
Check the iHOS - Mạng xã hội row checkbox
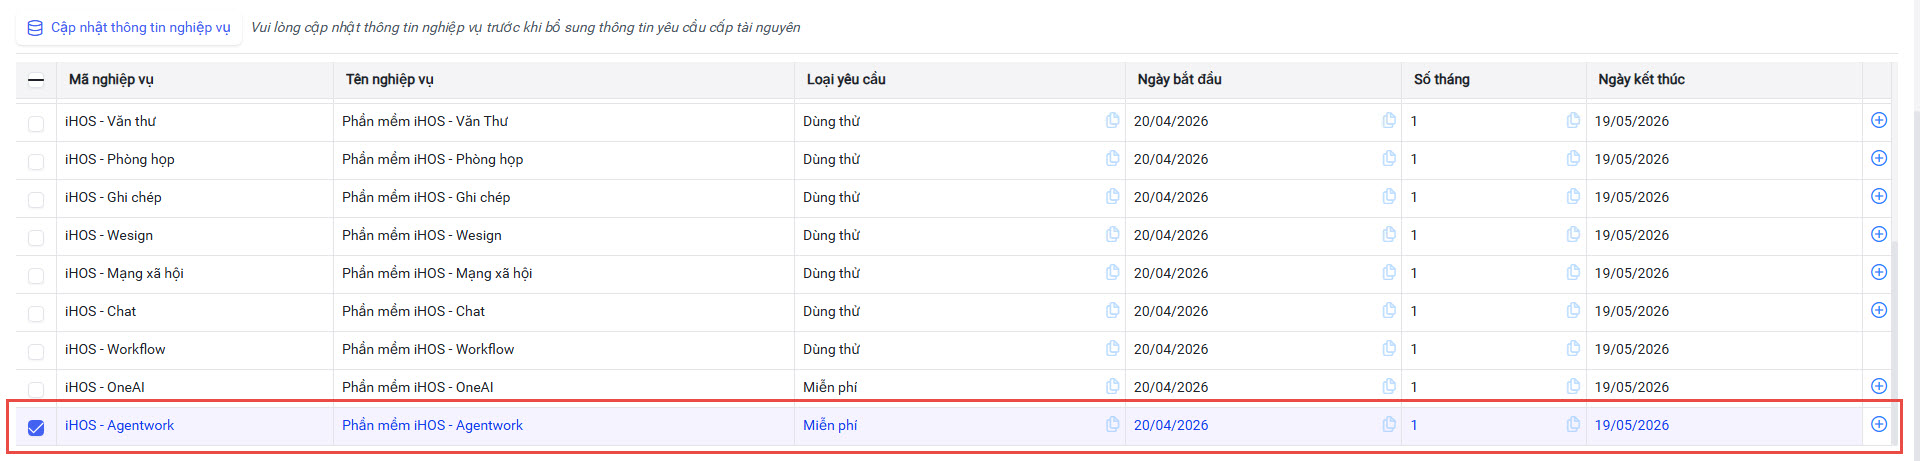(36, 275)
